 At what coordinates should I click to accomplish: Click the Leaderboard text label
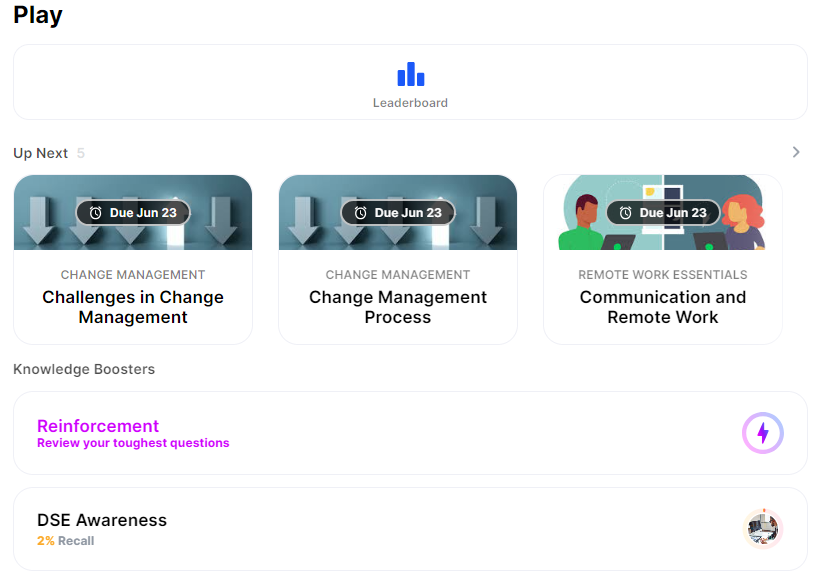point(410,103)
